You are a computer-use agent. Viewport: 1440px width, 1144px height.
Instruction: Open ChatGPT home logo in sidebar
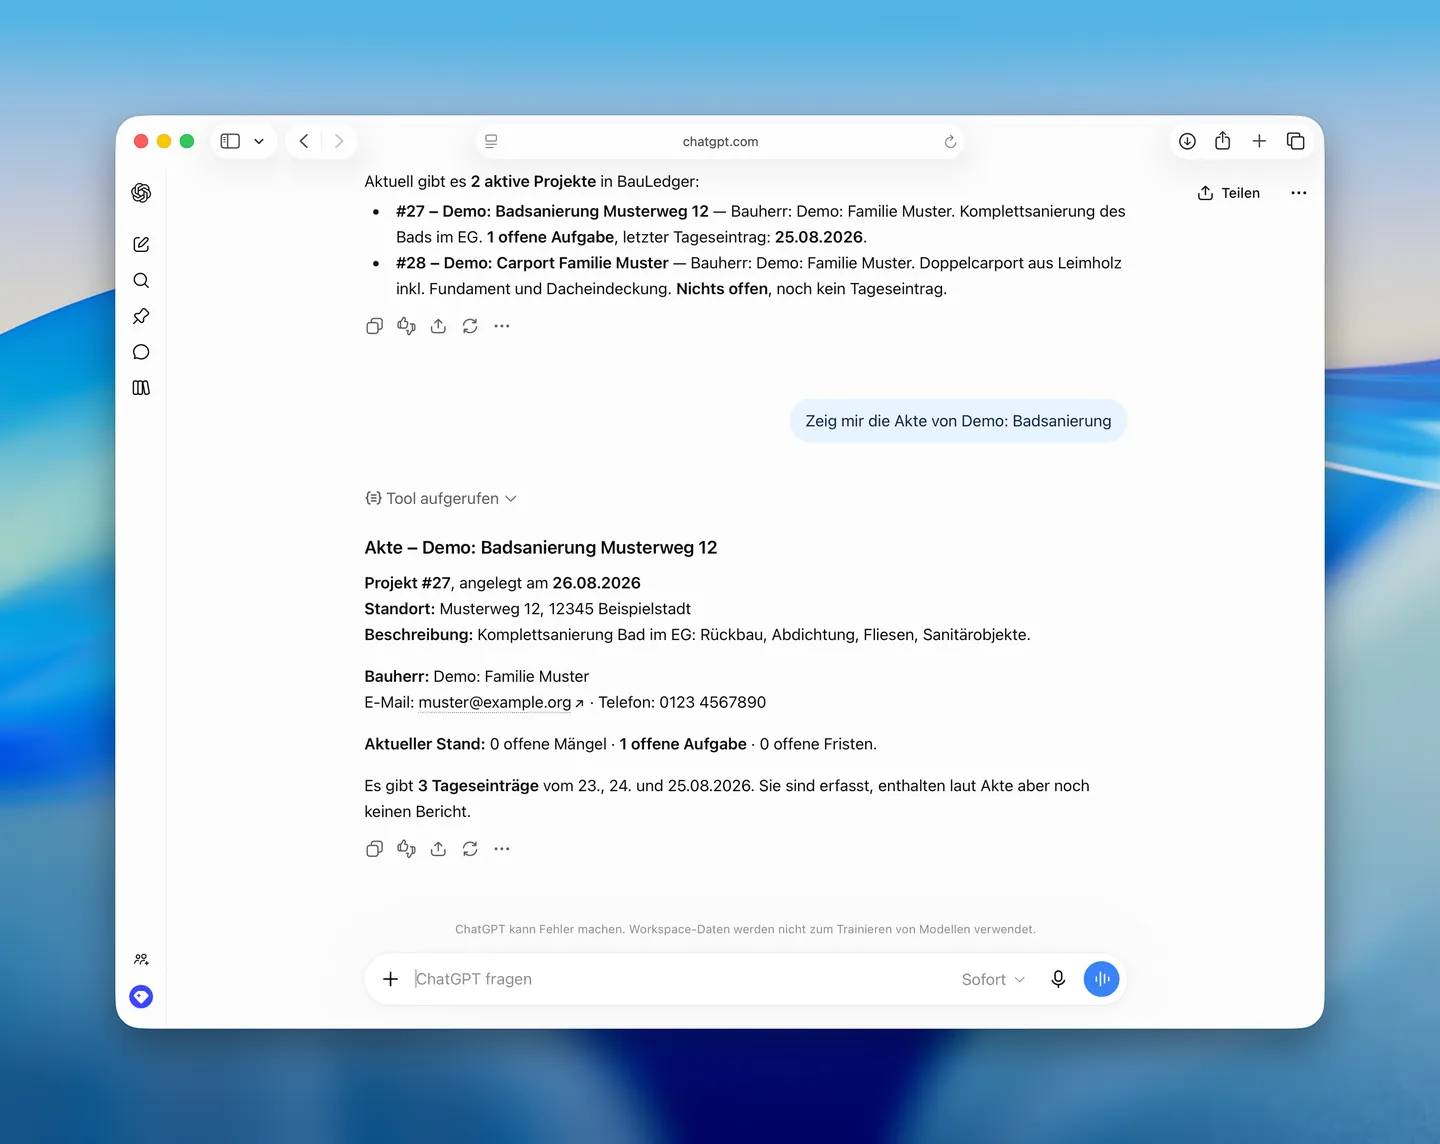coord(141,193)
